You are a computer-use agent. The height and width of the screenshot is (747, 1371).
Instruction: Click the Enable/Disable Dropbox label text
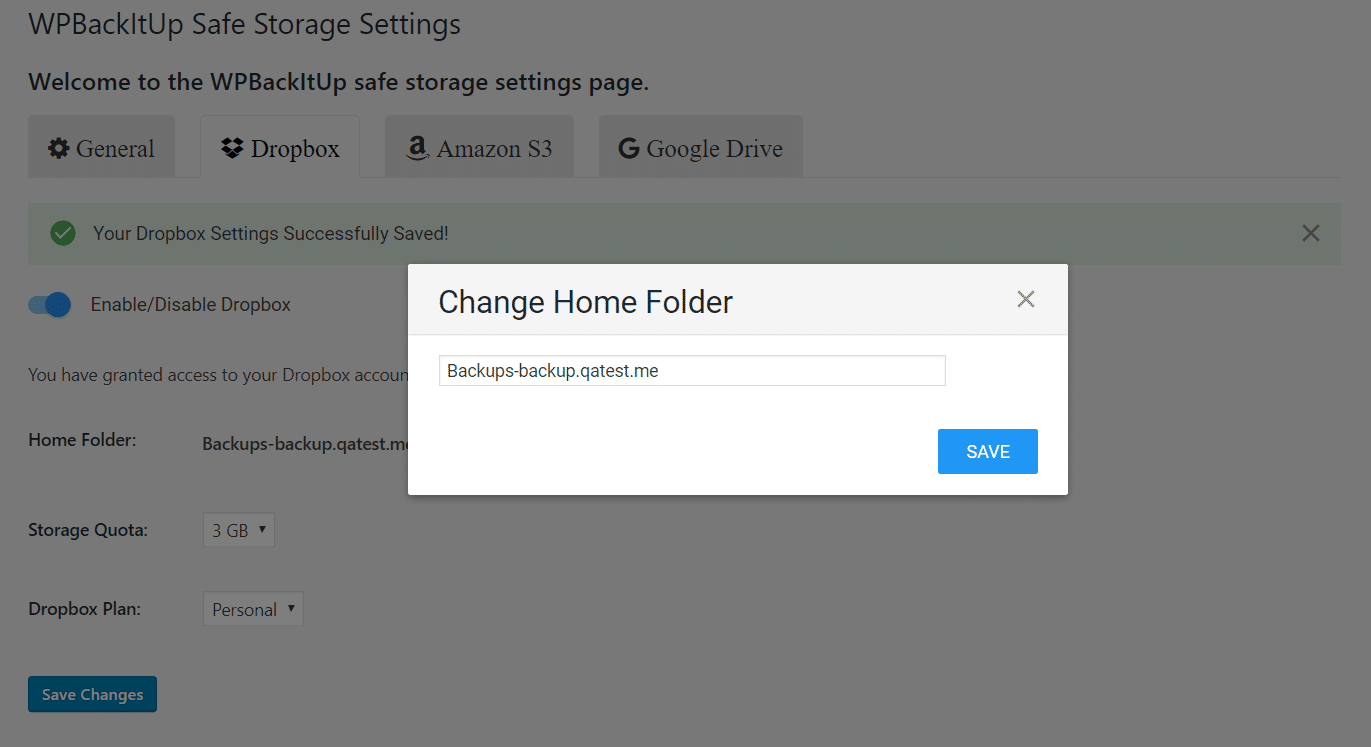[190, 305]
